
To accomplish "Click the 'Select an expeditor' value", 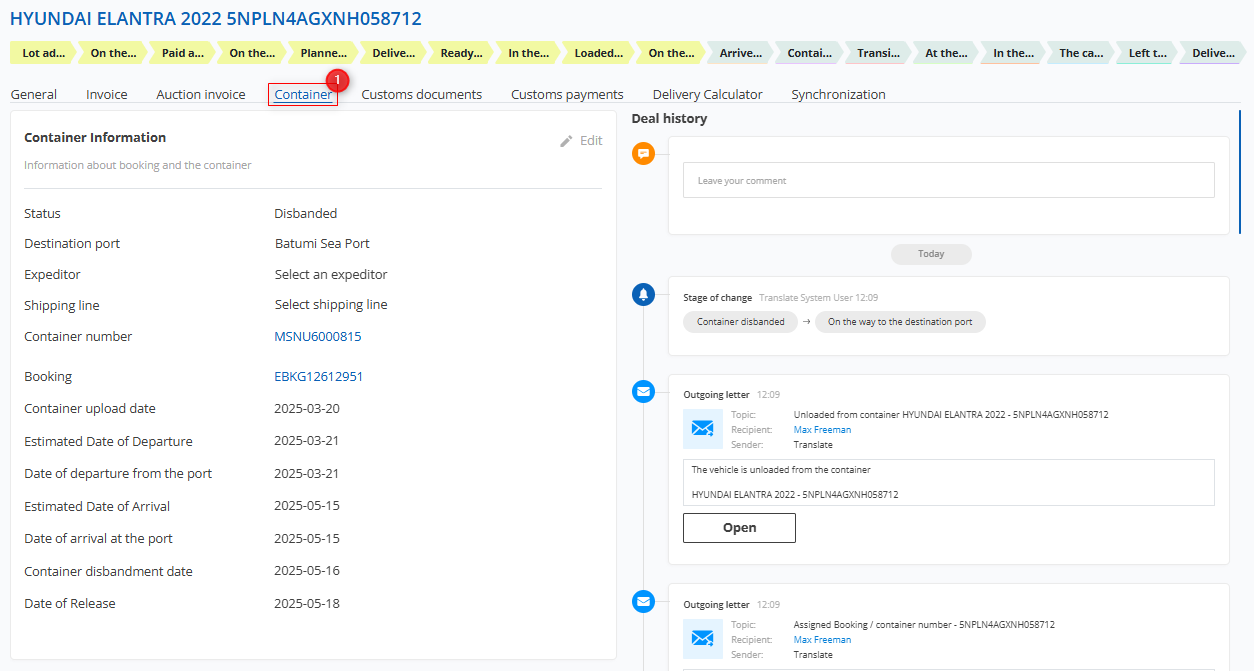I will [331, 274].
